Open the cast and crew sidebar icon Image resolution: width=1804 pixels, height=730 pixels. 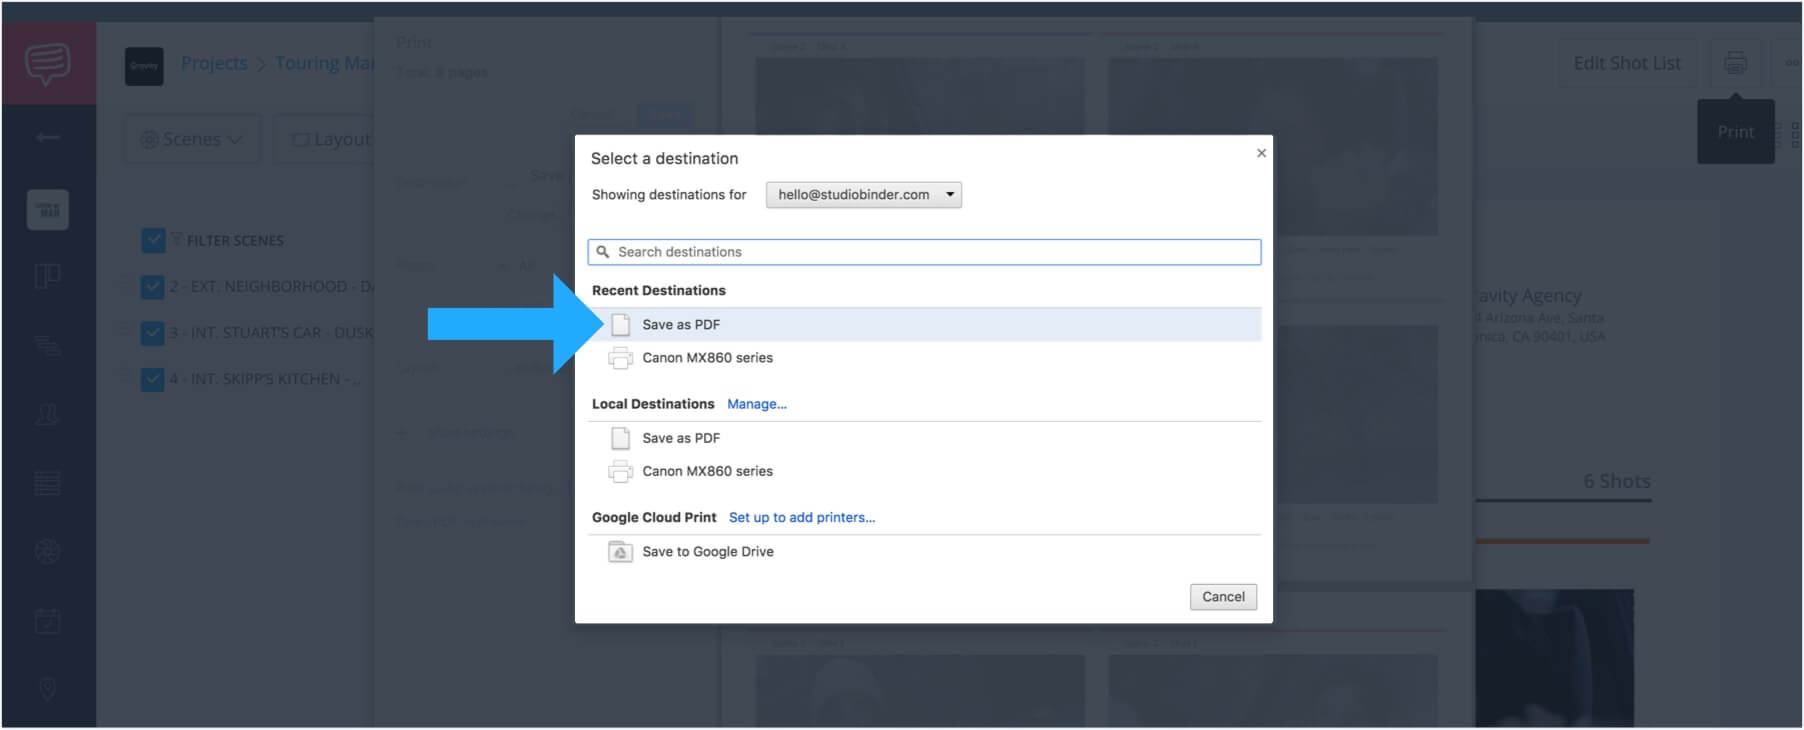[x=48, y=414]
